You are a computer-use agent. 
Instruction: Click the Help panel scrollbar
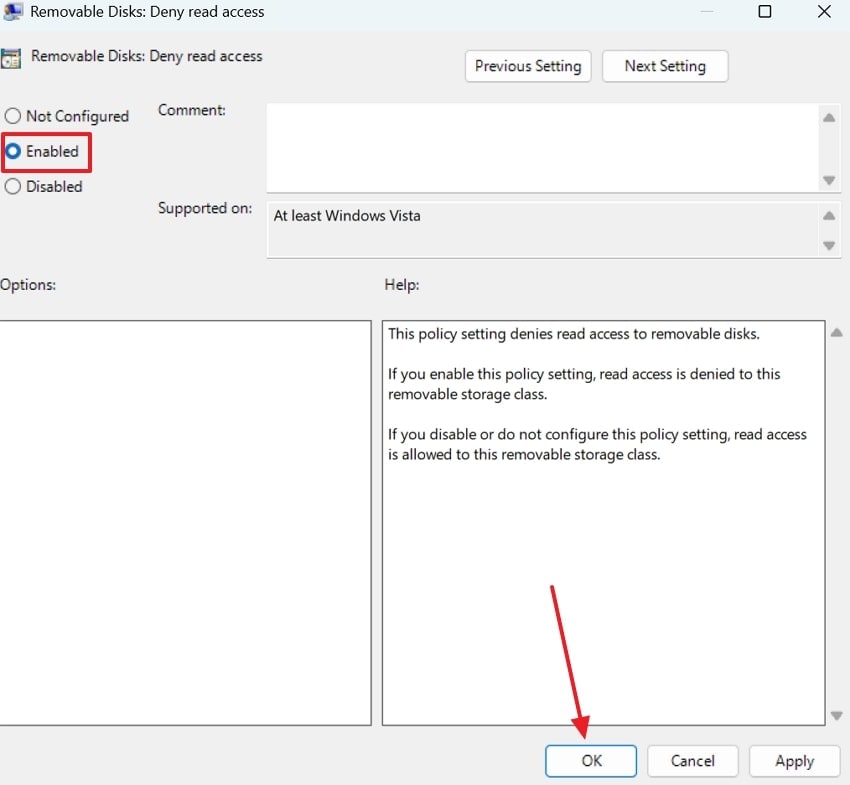(x=836, y=520)
